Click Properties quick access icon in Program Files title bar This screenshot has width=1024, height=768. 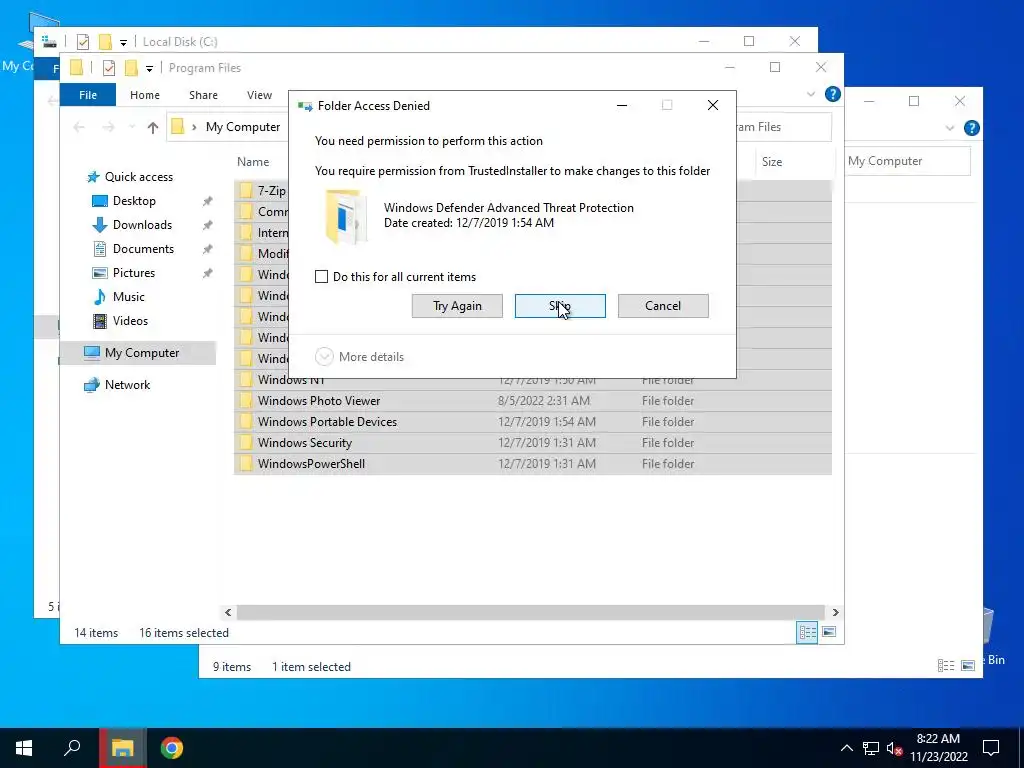[109, 68]
